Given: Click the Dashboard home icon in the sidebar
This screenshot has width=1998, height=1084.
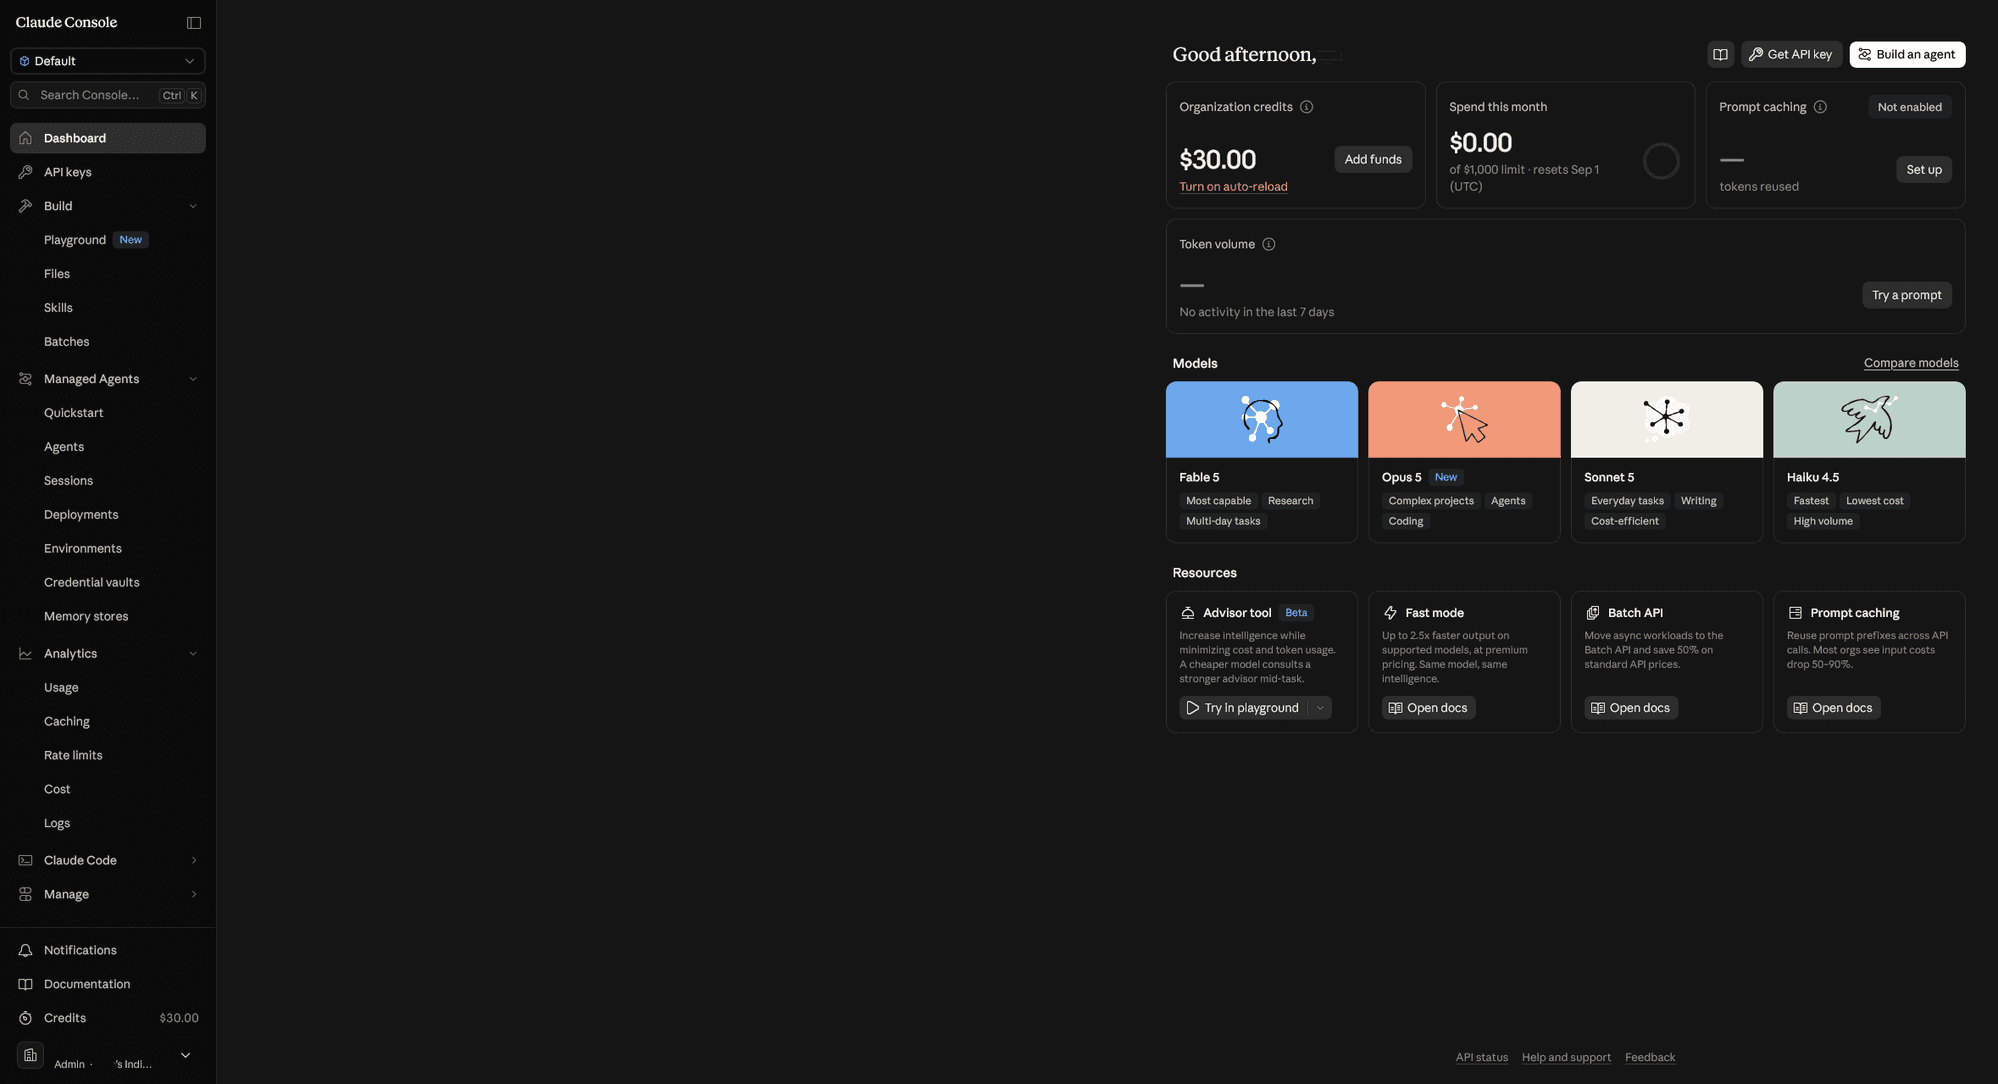Looking at the screenshot, I should pos(26,138).
